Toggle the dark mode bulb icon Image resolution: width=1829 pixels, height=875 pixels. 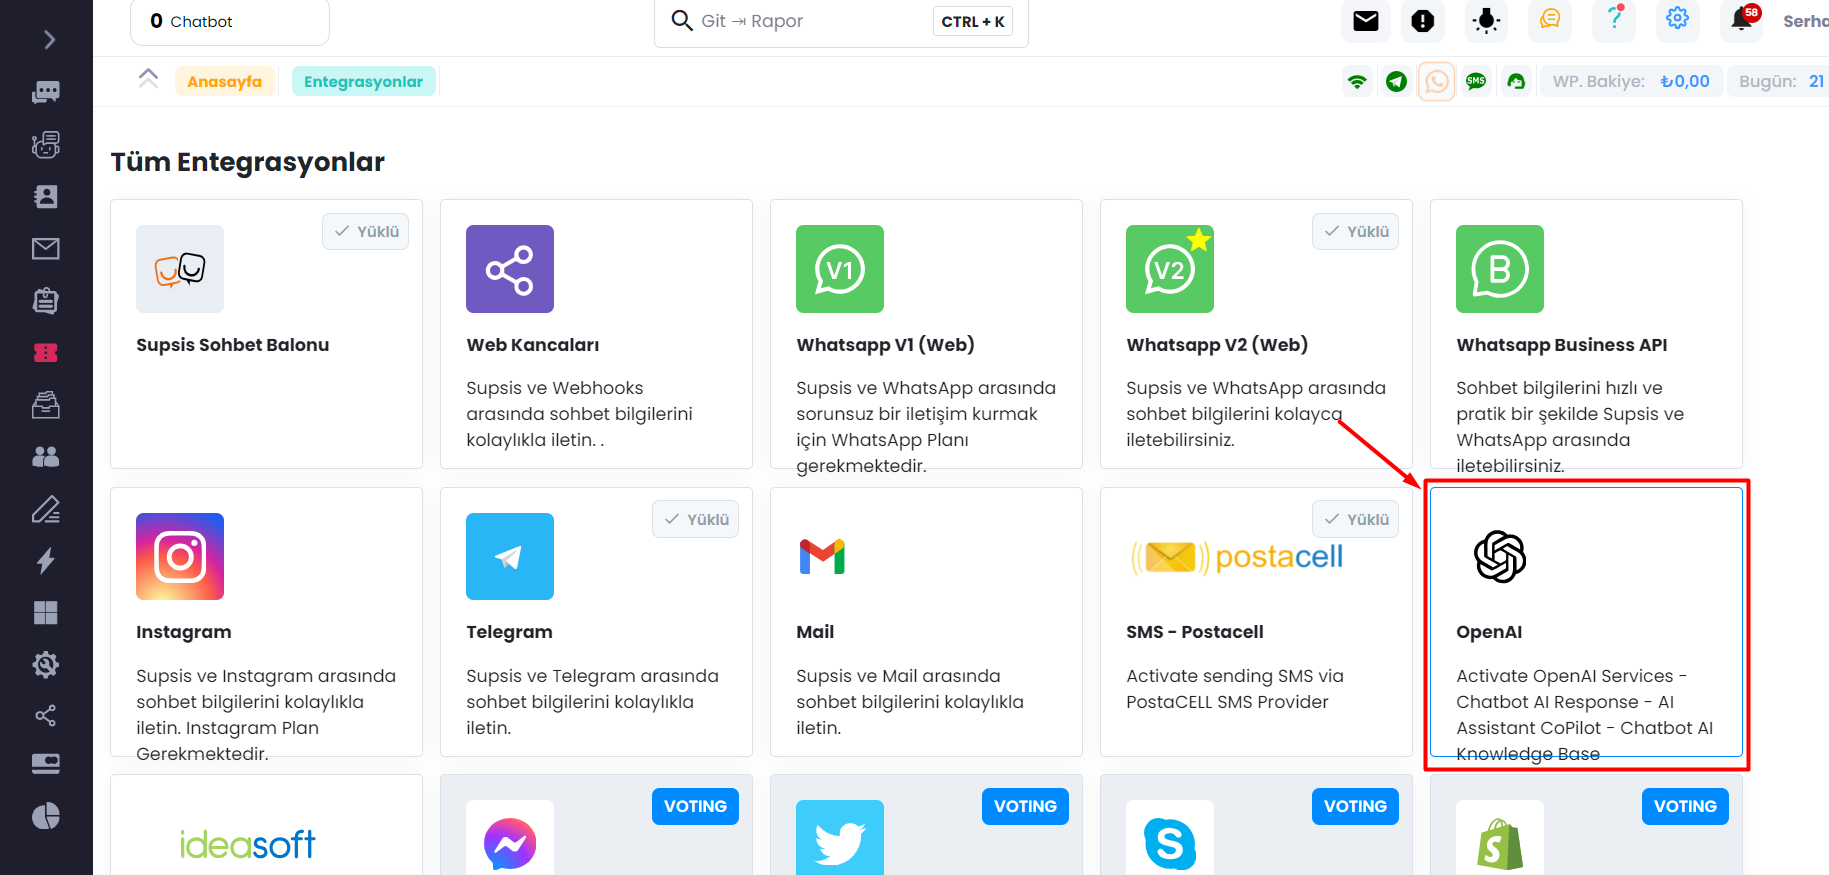1487,21
